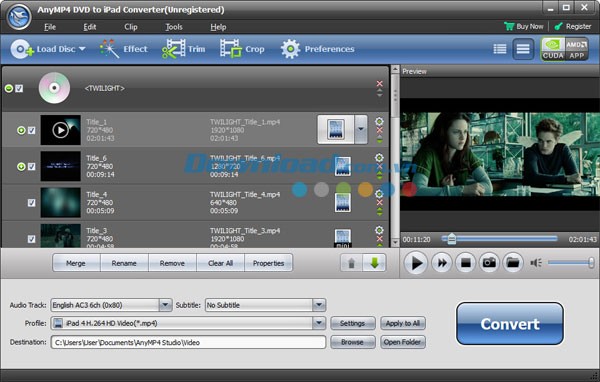Switch to detailed list view mode
The image size is (600, 382).
tap(500, 49)
